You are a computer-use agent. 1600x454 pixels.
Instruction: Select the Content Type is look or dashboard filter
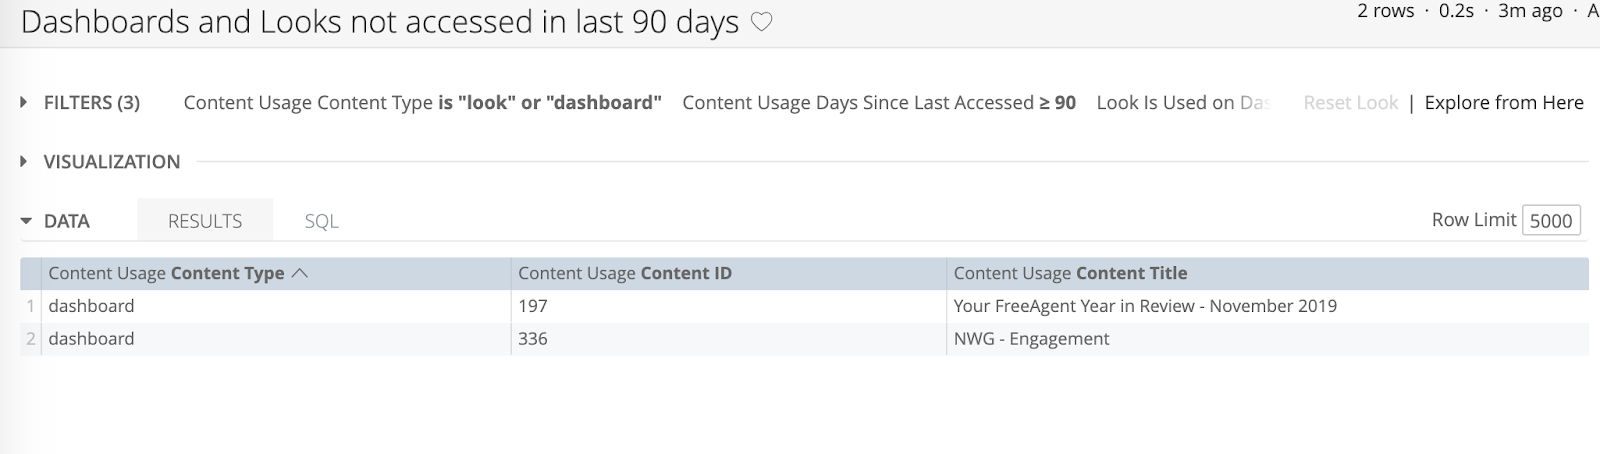pos(422,103)
